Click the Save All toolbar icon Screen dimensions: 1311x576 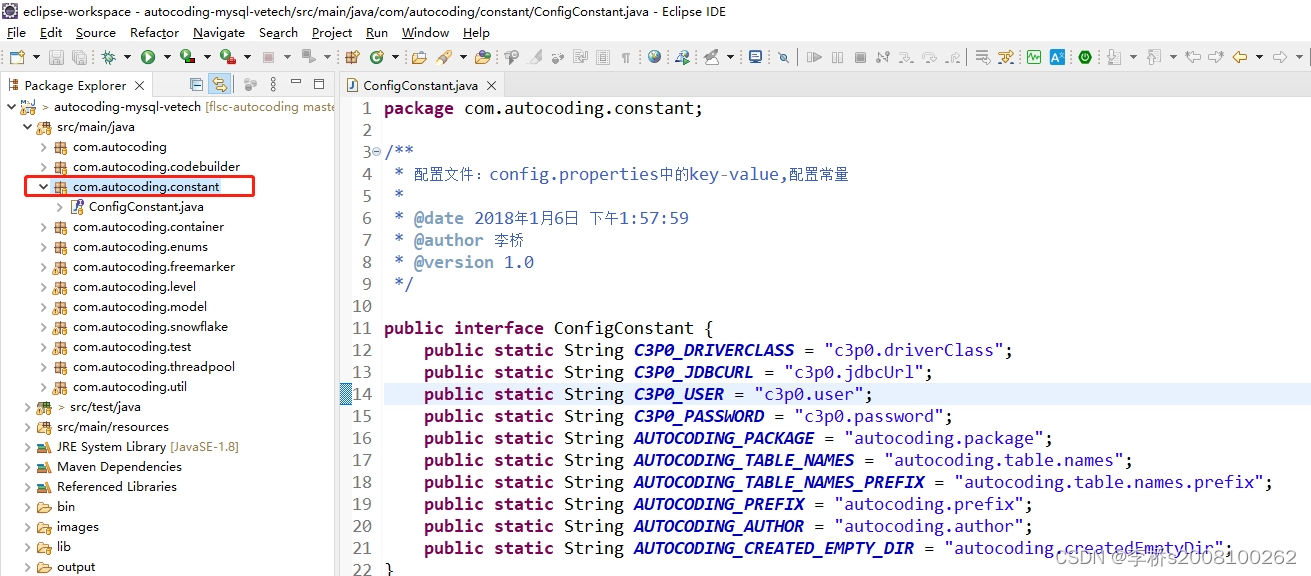click(x=79, y=56)
